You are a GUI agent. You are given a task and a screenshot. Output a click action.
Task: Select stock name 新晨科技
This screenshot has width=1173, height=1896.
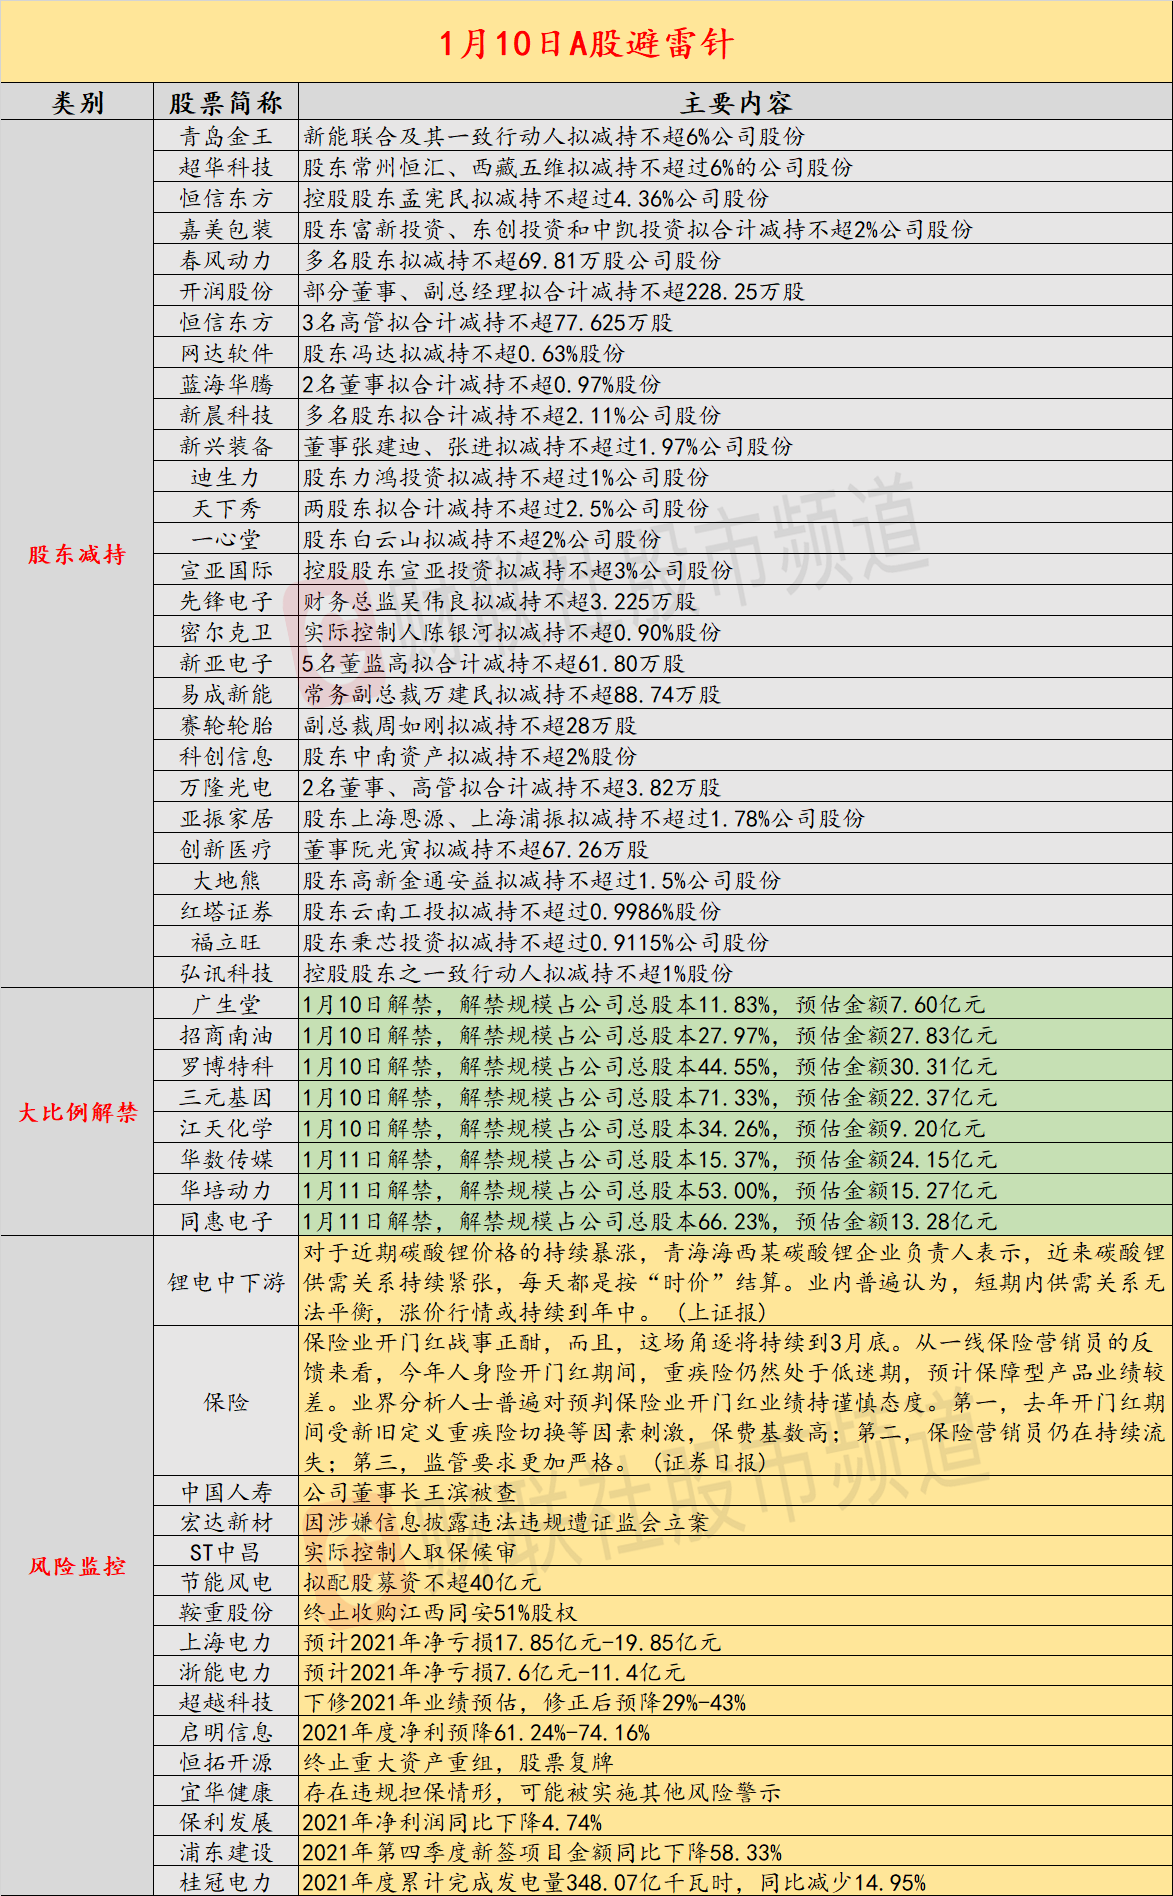coord(226,415)
